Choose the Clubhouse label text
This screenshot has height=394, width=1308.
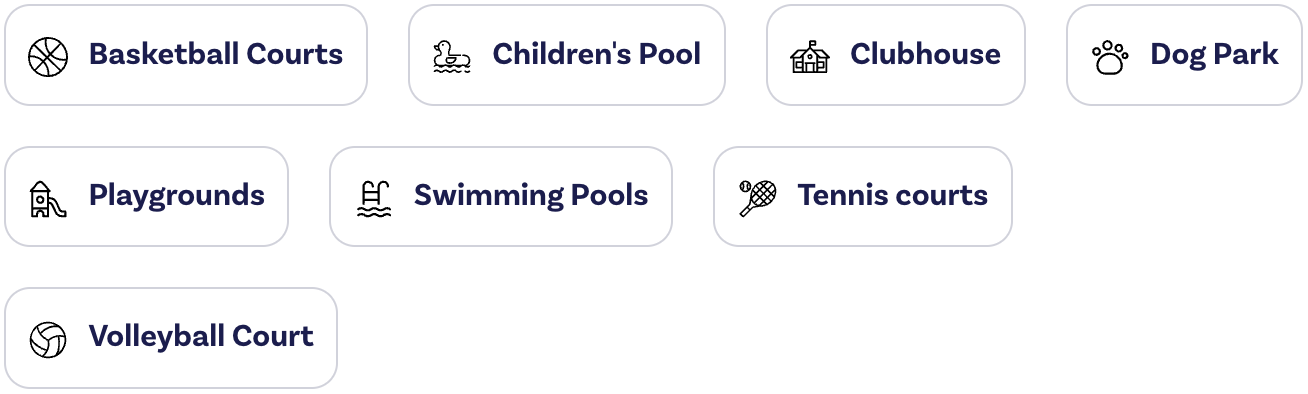click(925, 54)
